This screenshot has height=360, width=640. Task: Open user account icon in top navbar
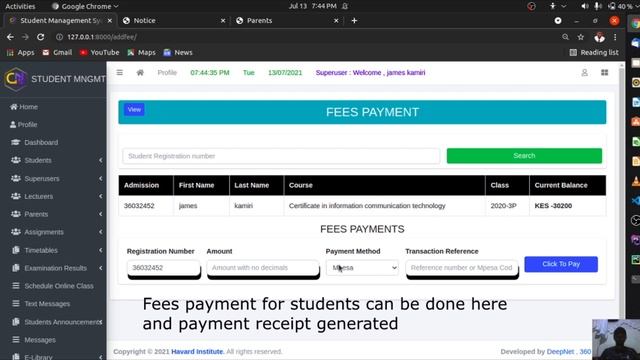coord(584,73)
